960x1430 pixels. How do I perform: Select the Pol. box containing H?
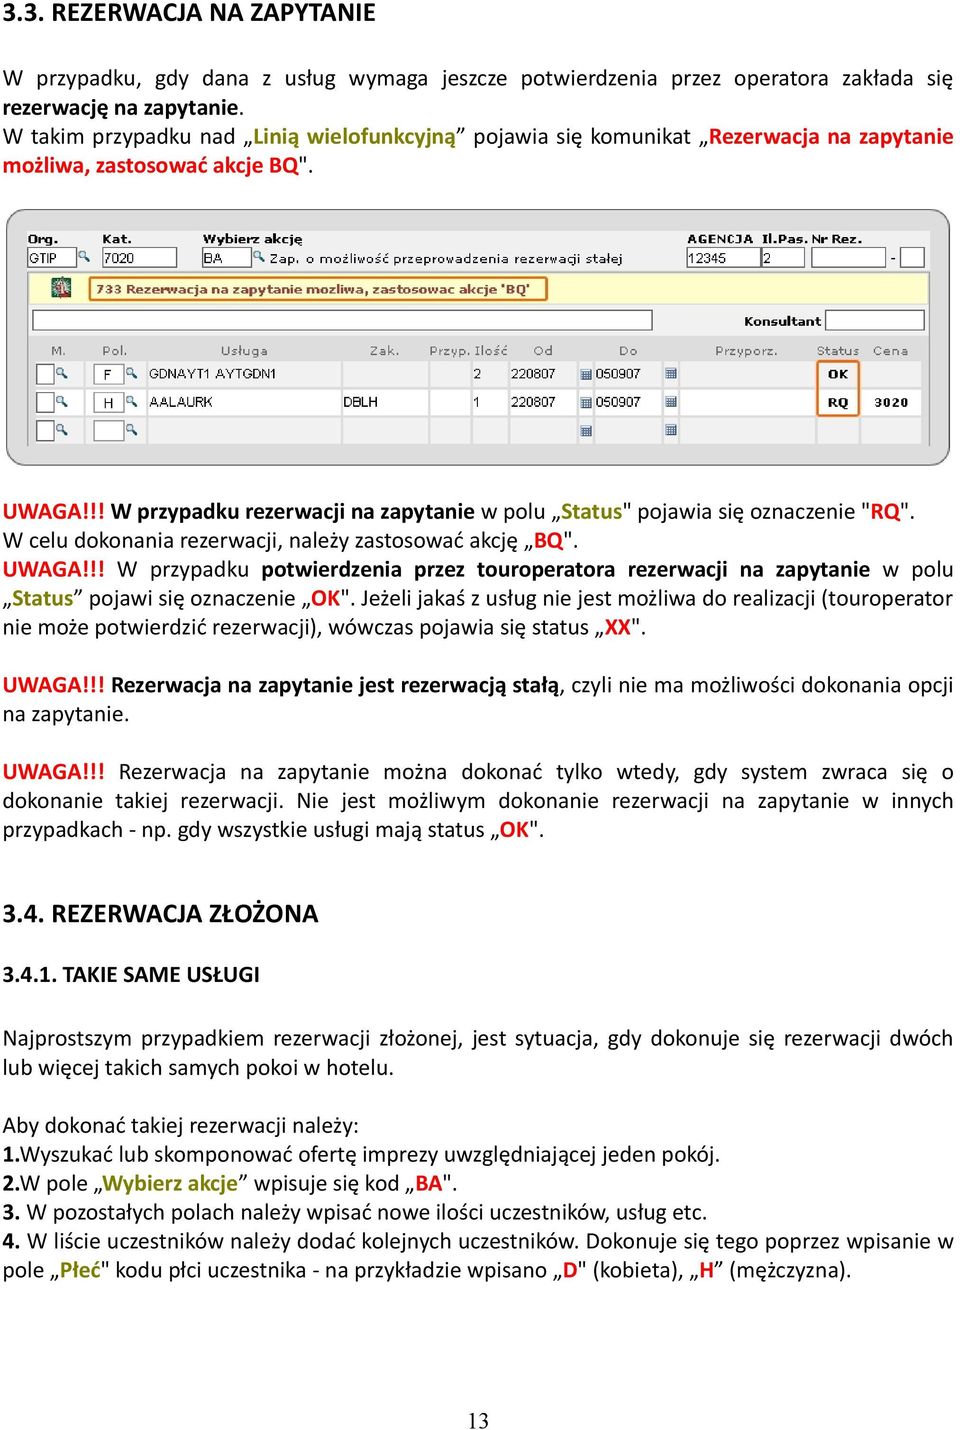pos(108,402)
